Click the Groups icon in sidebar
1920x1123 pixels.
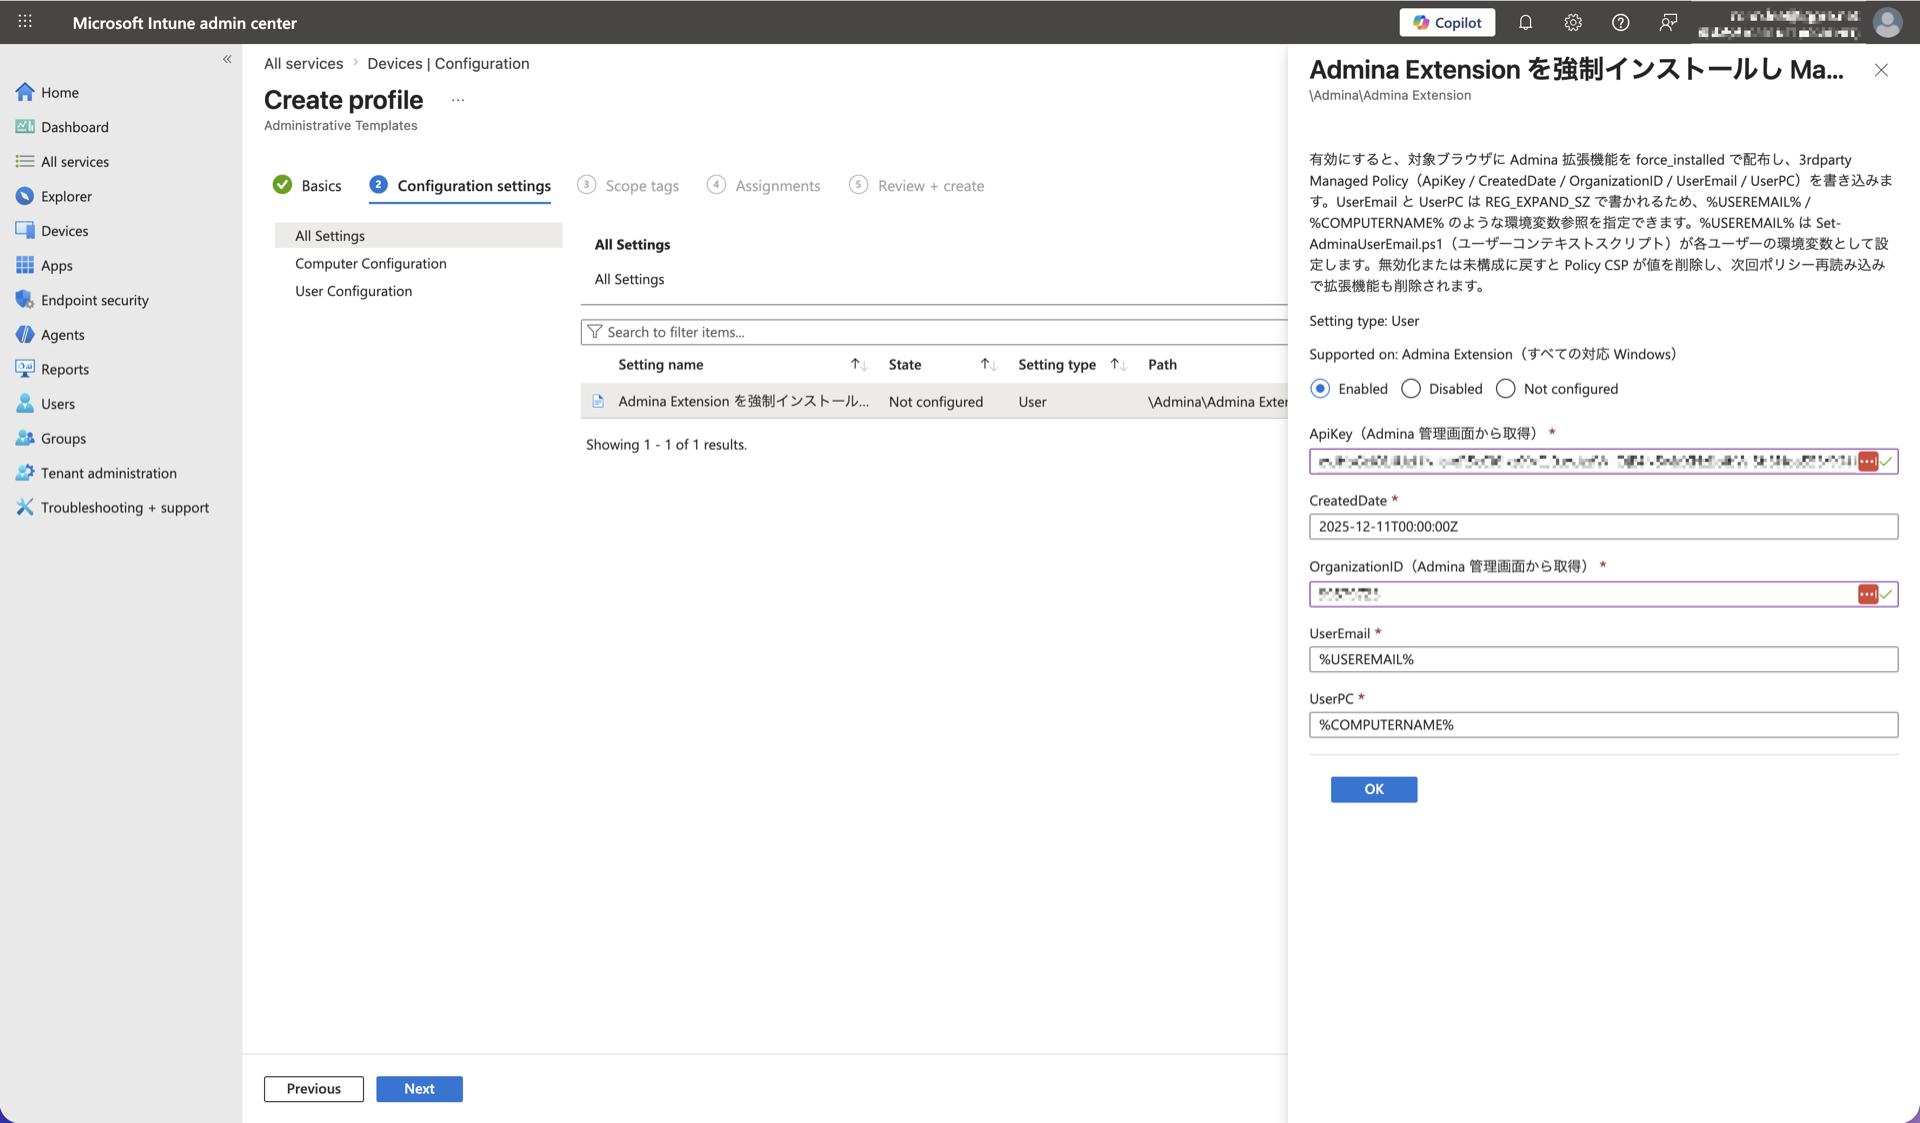25,438
